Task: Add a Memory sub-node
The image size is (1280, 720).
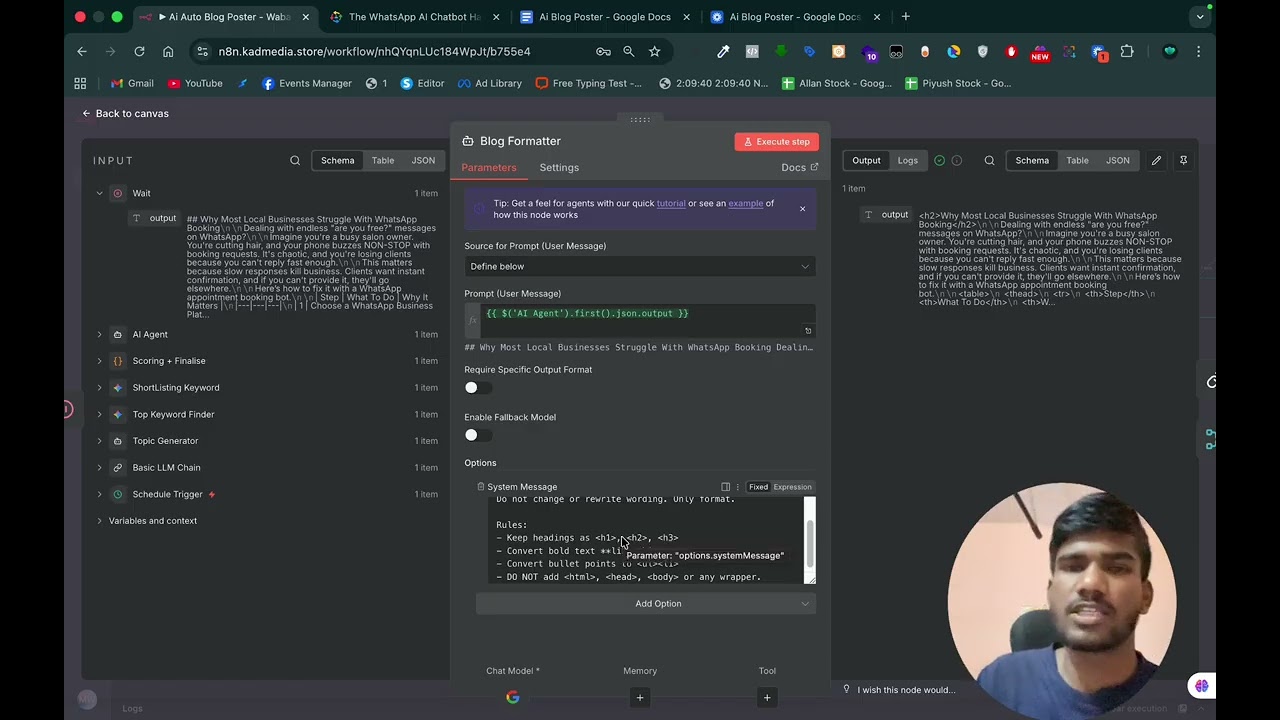Action: point(640,697)
